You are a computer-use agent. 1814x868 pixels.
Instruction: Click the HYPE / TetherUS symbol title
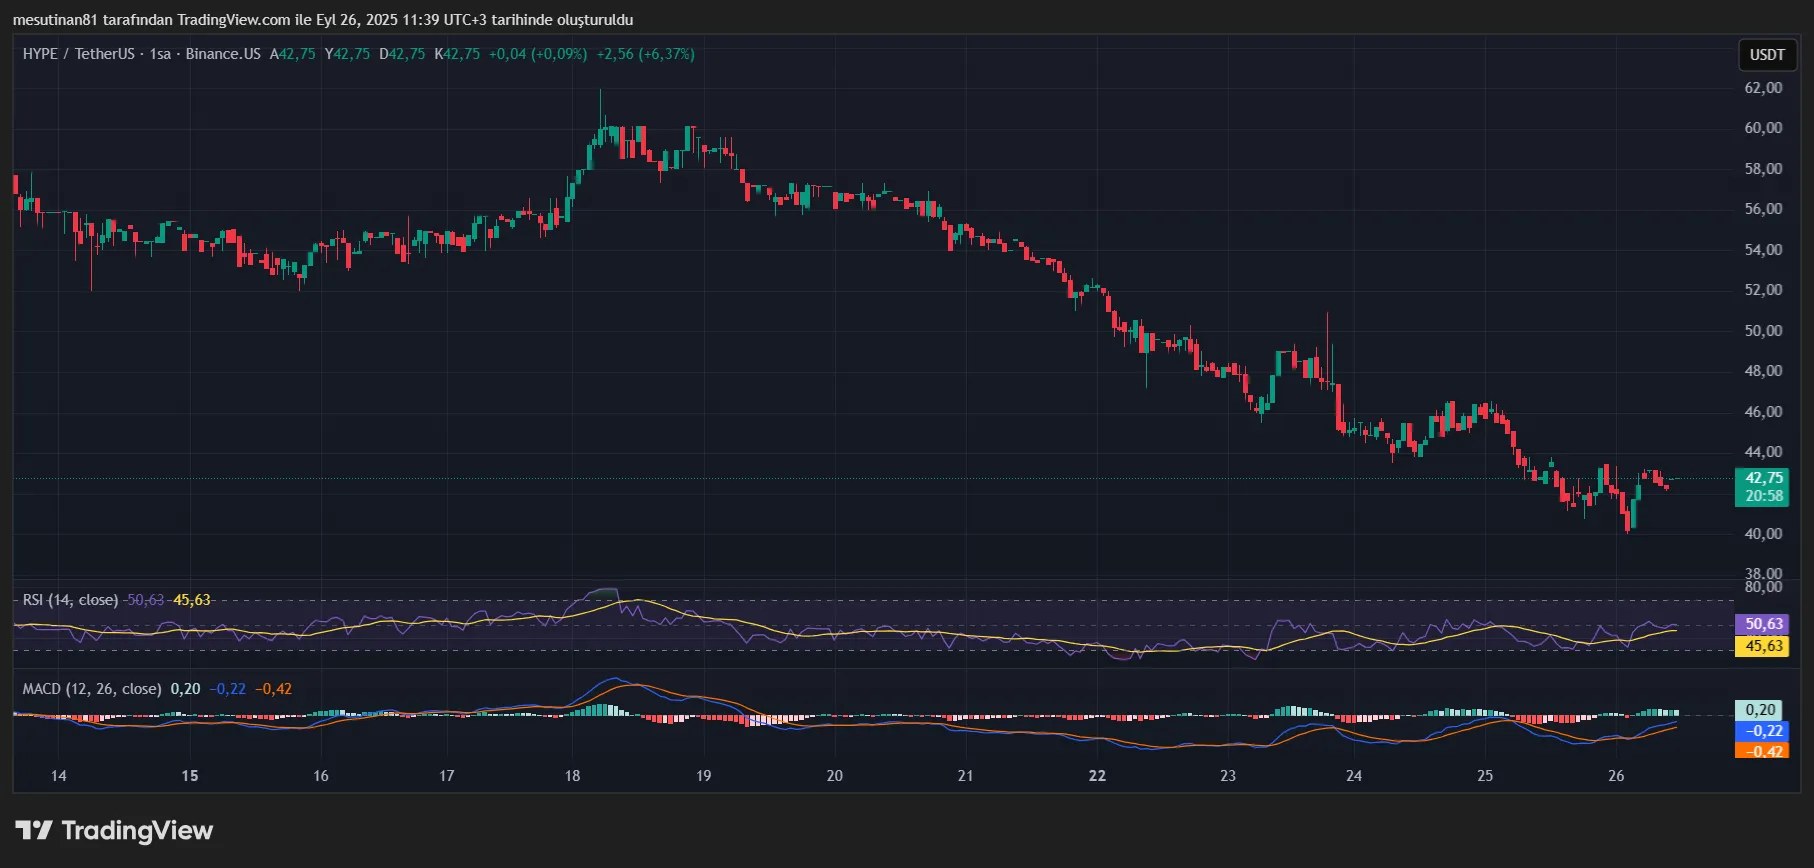pos(78,54)
